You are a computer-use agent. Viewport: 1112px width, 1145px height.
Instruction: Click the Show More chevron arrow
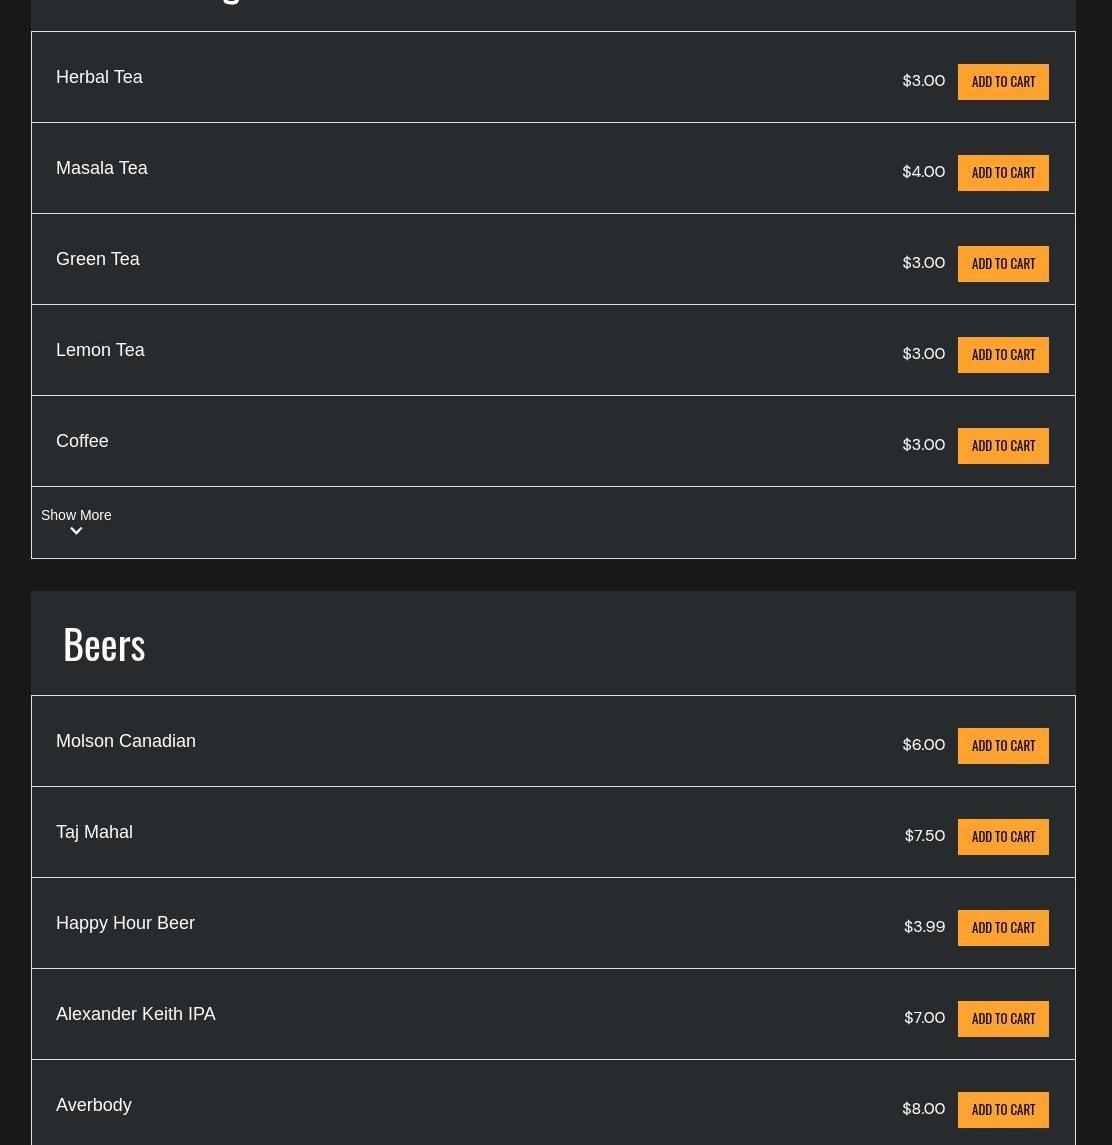pos(76,532)
